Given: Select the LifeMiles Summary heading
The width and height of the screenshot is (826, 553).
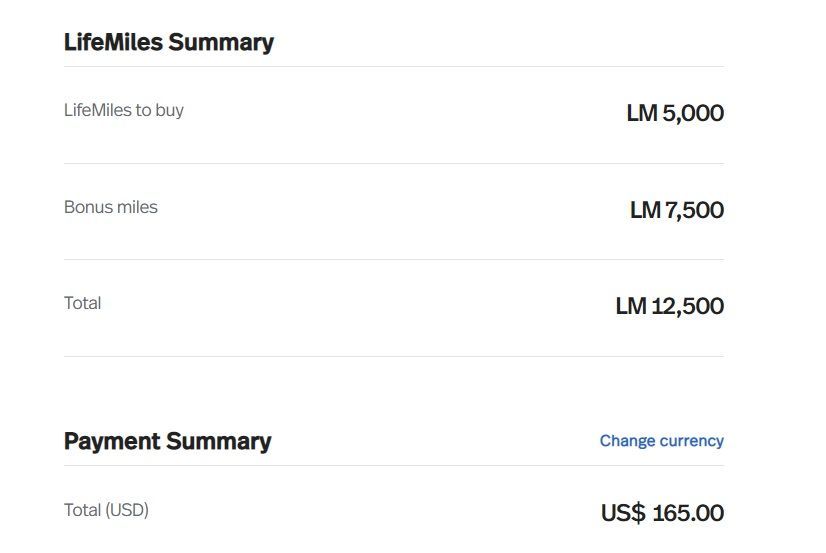Looking at the screenshot, I should coord(169,43).
